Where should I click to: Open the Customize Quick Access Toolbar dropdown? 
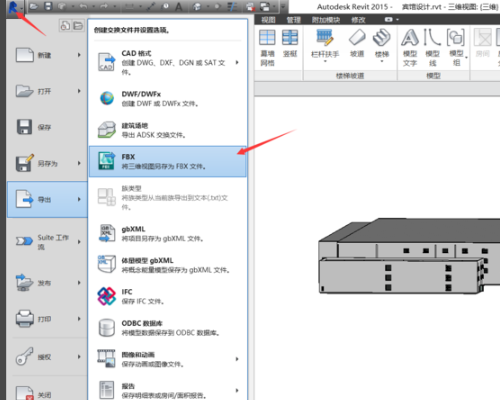283,7
